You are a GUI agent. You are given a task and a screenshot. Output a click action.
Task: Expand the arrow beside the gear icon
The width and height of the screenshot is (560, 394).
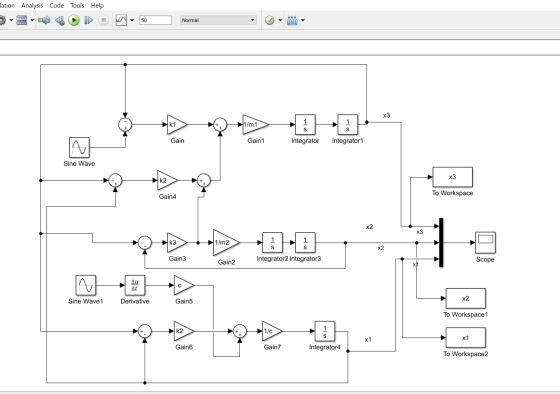click(x=11, y=20)
